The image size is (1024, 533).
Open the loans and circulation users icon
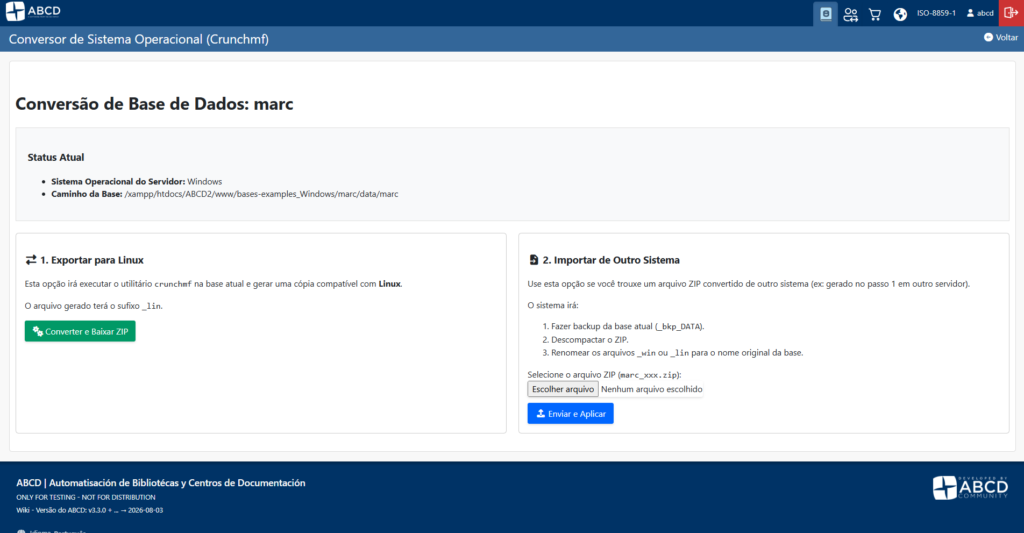850,14
